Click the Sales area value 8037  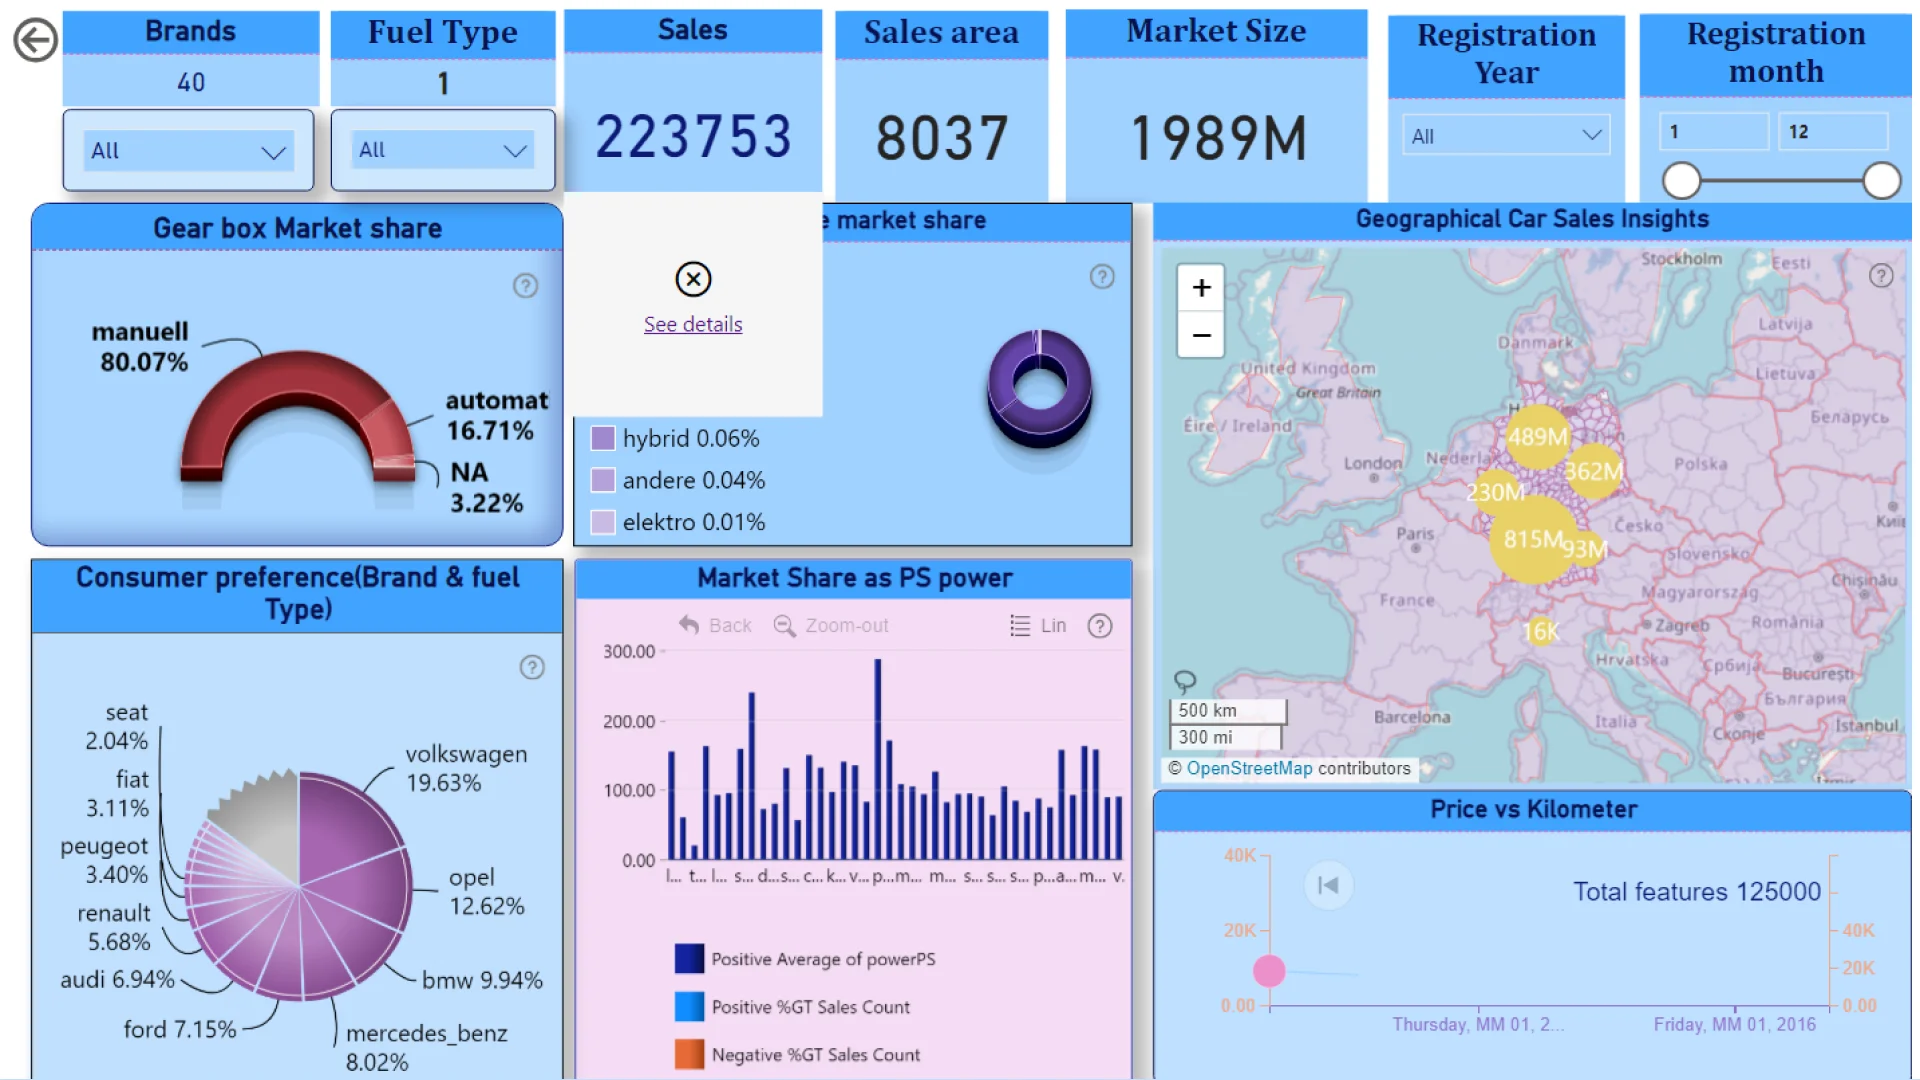click(942, 138)
